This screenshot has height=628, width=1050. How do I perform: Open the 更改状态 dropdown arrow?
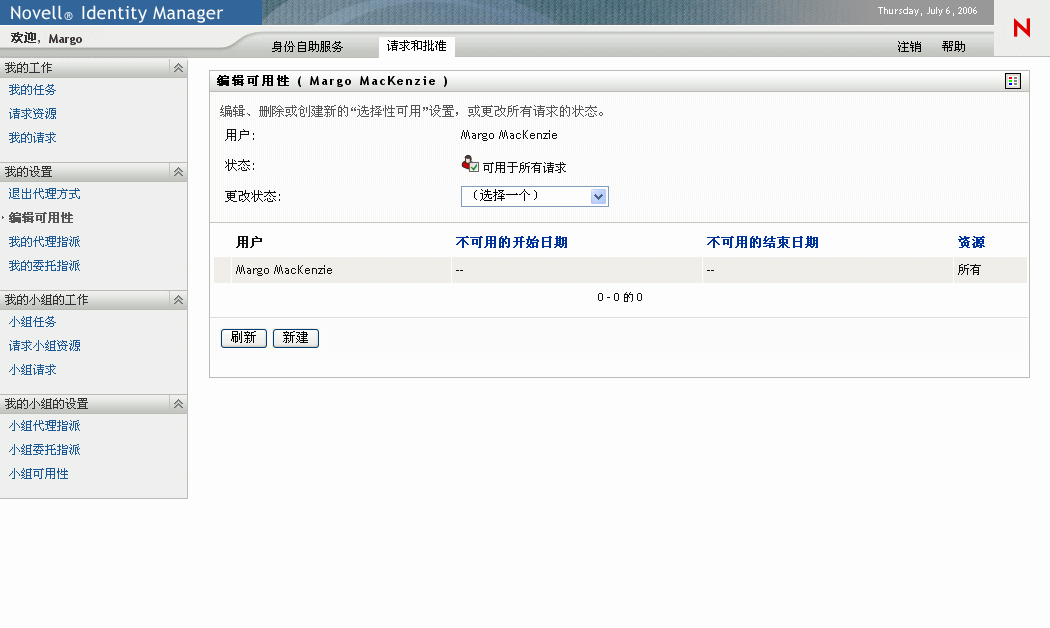(x=599, y=196)
